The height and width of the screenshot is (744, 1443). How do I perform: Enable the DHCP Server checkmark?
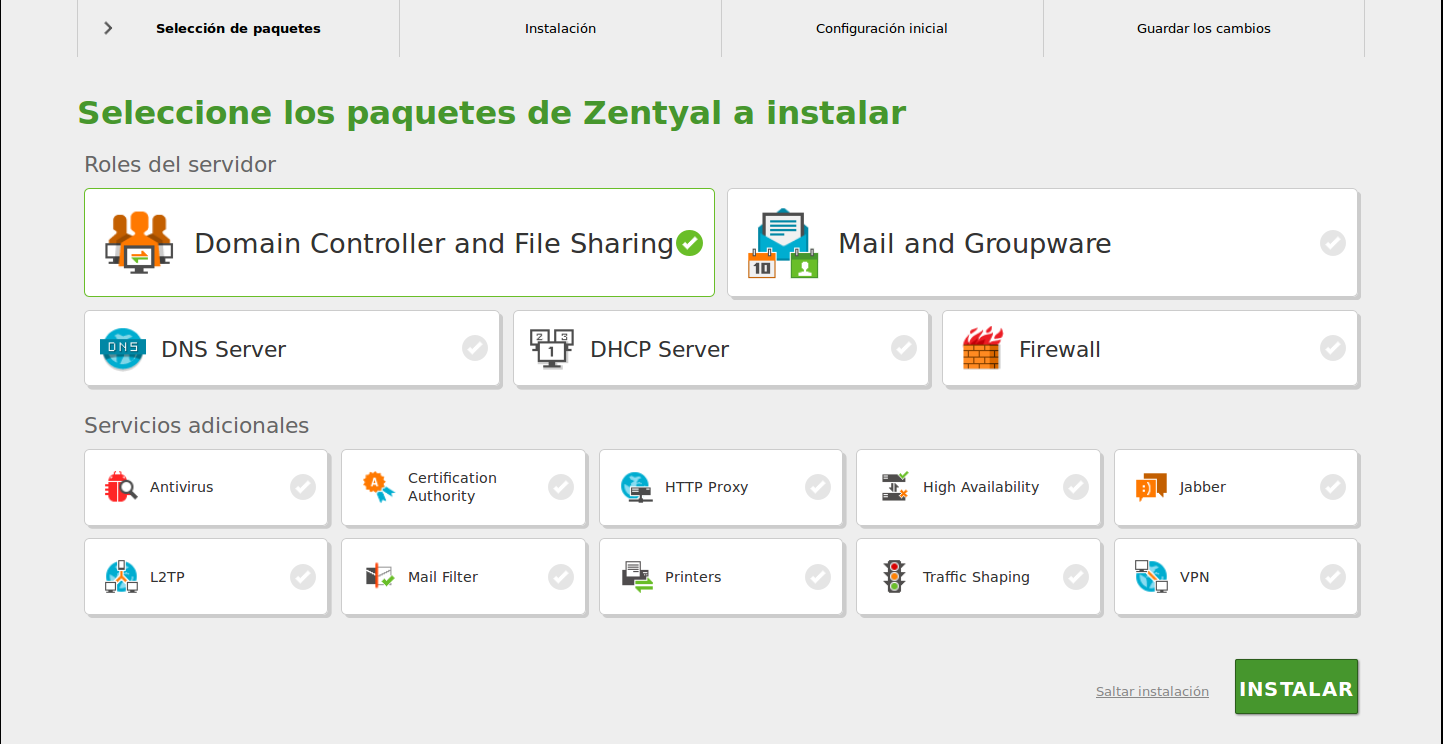point(904,348)
